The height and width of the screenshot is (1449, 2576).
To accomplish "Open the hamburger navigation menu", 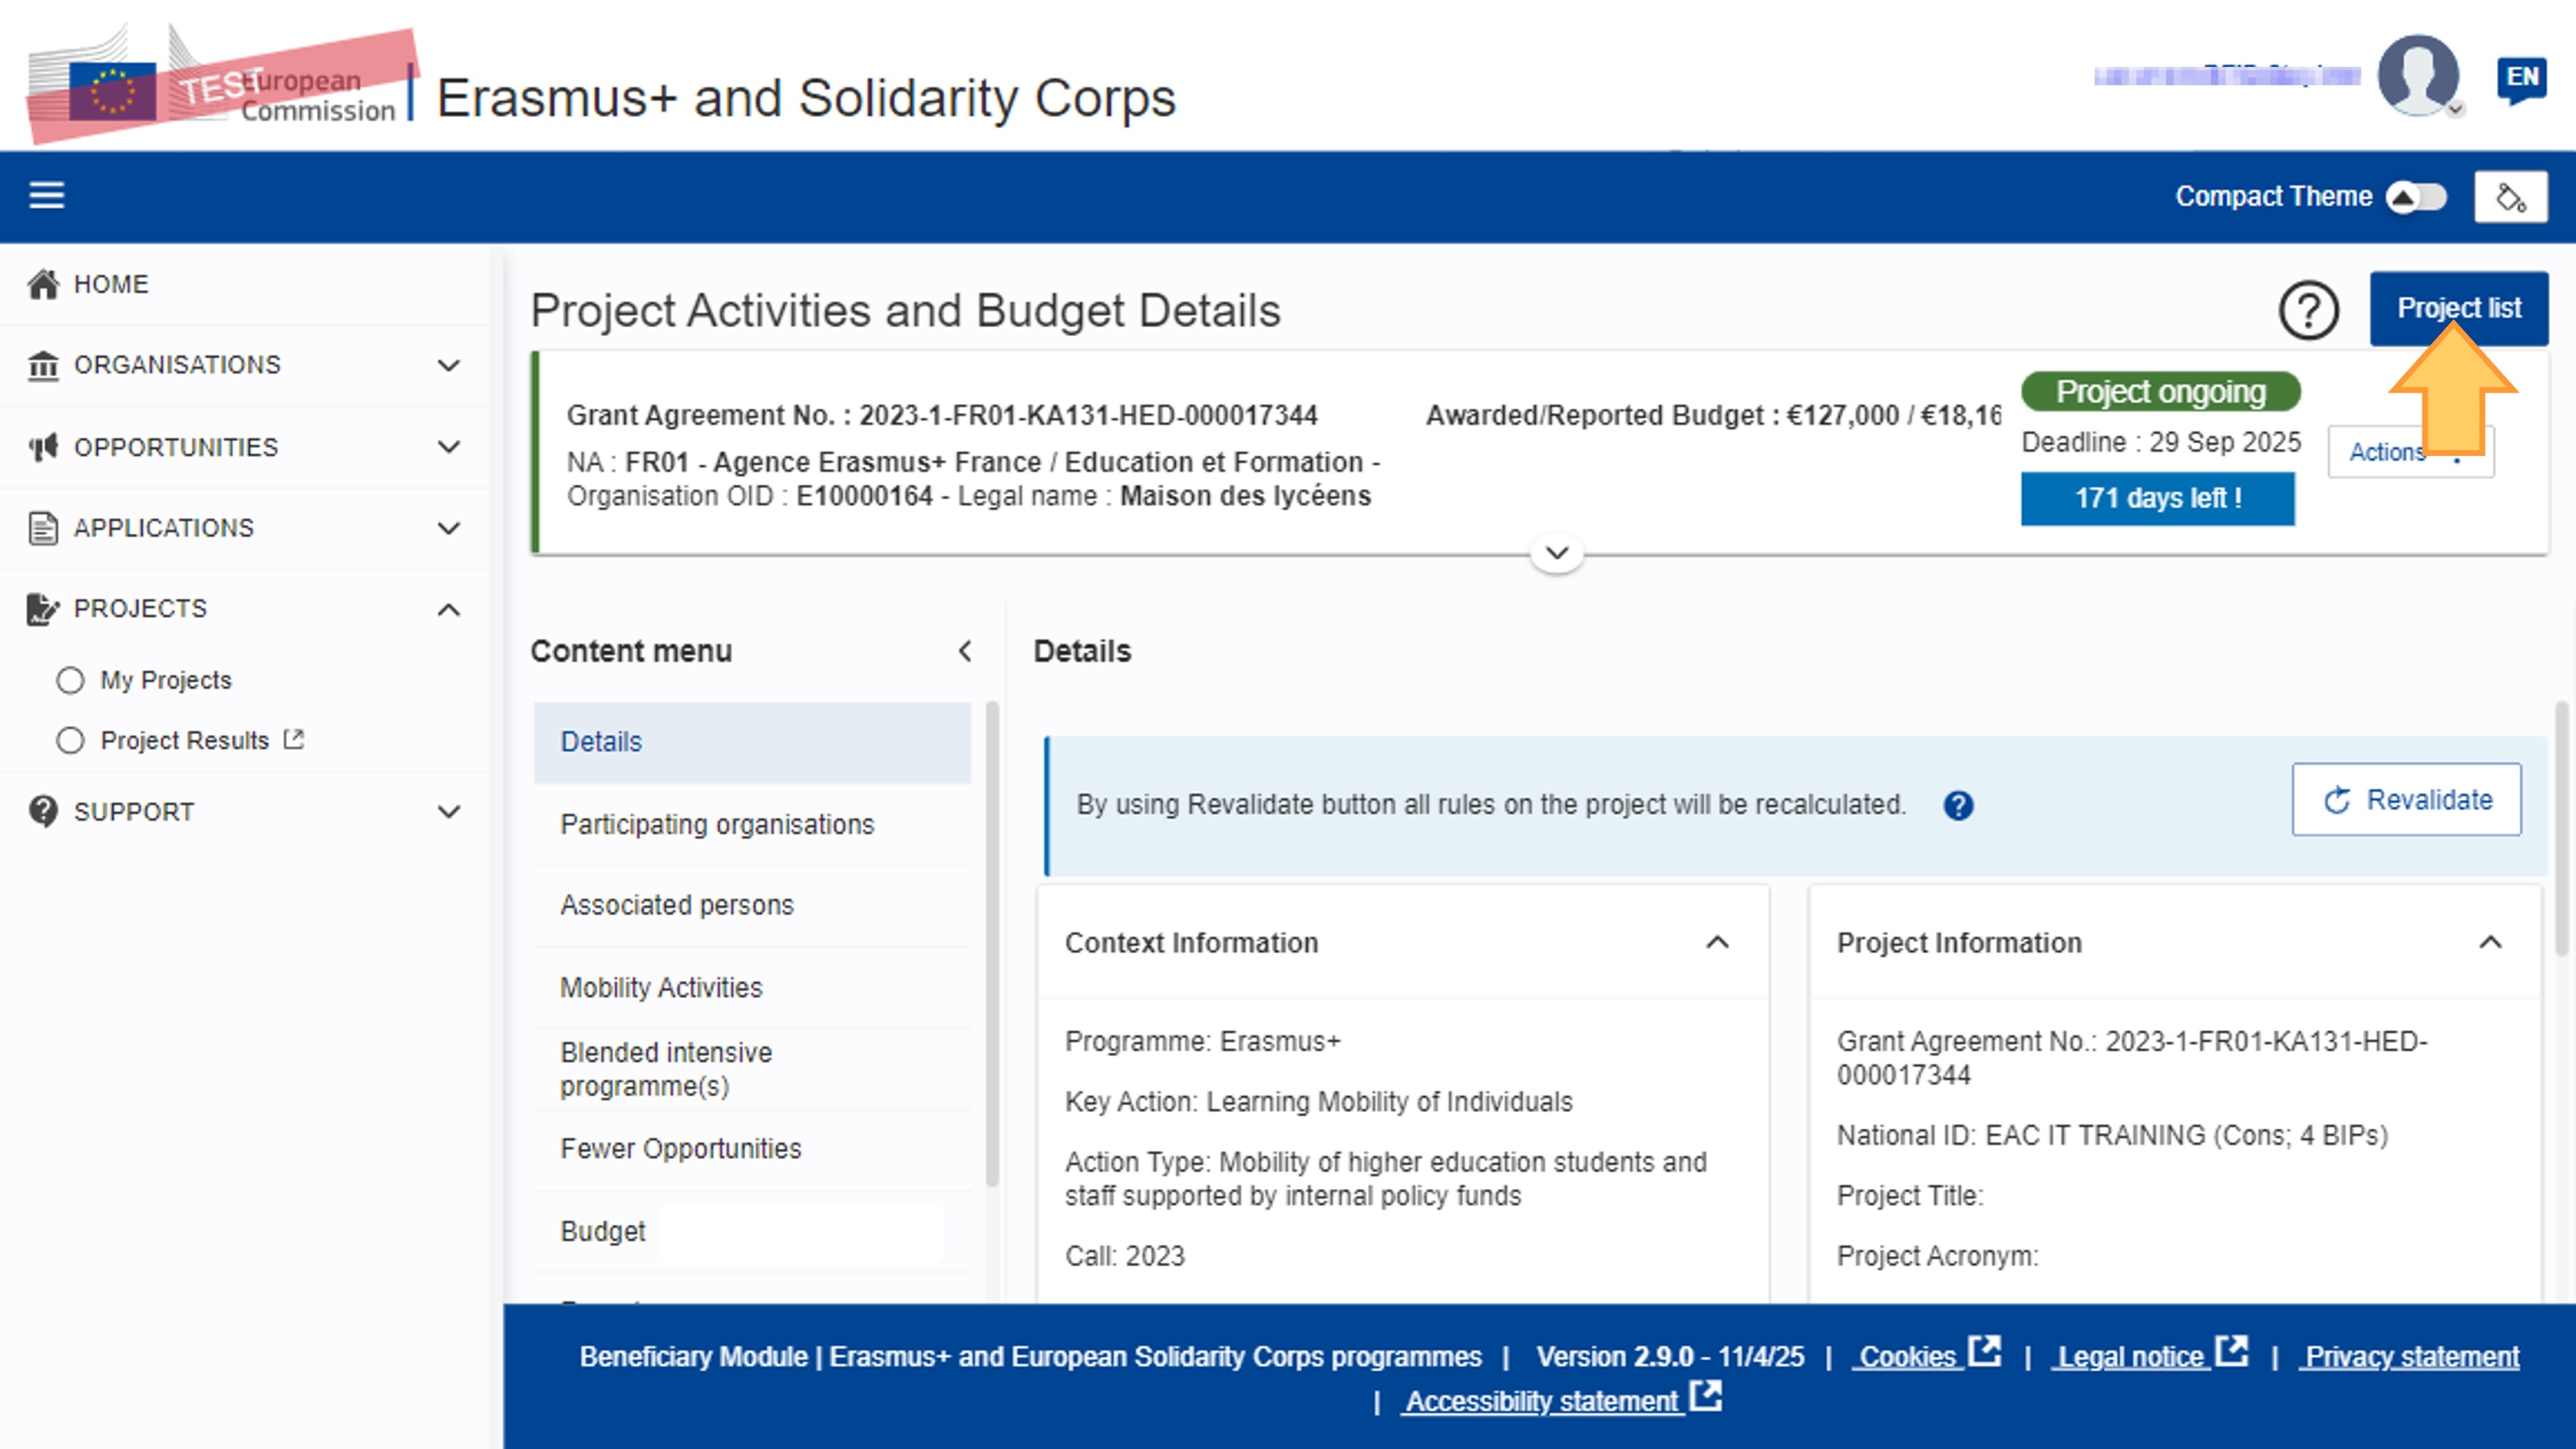I will pyautogui.click(x=46, y=195).
